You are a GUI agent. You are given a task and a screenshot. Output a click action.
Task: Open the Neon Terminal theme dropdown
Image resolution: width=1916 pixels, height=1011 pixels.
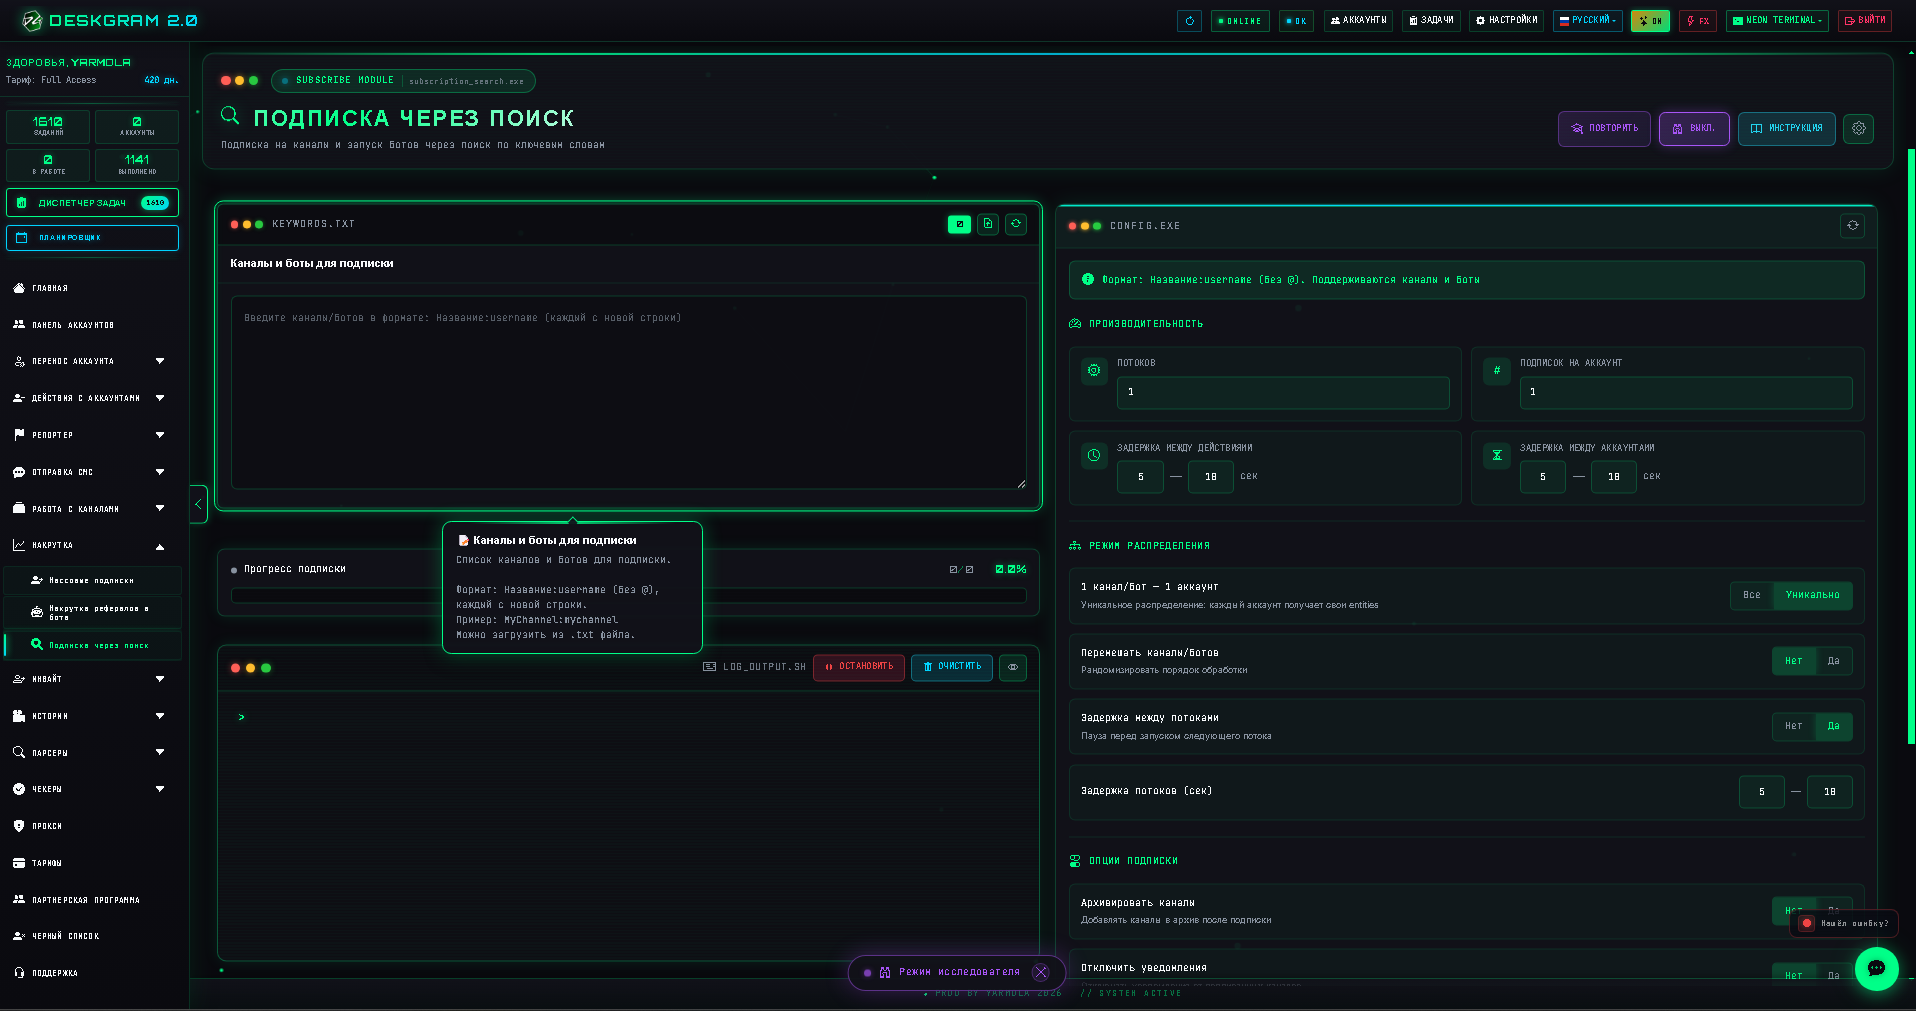[1777, 20]
